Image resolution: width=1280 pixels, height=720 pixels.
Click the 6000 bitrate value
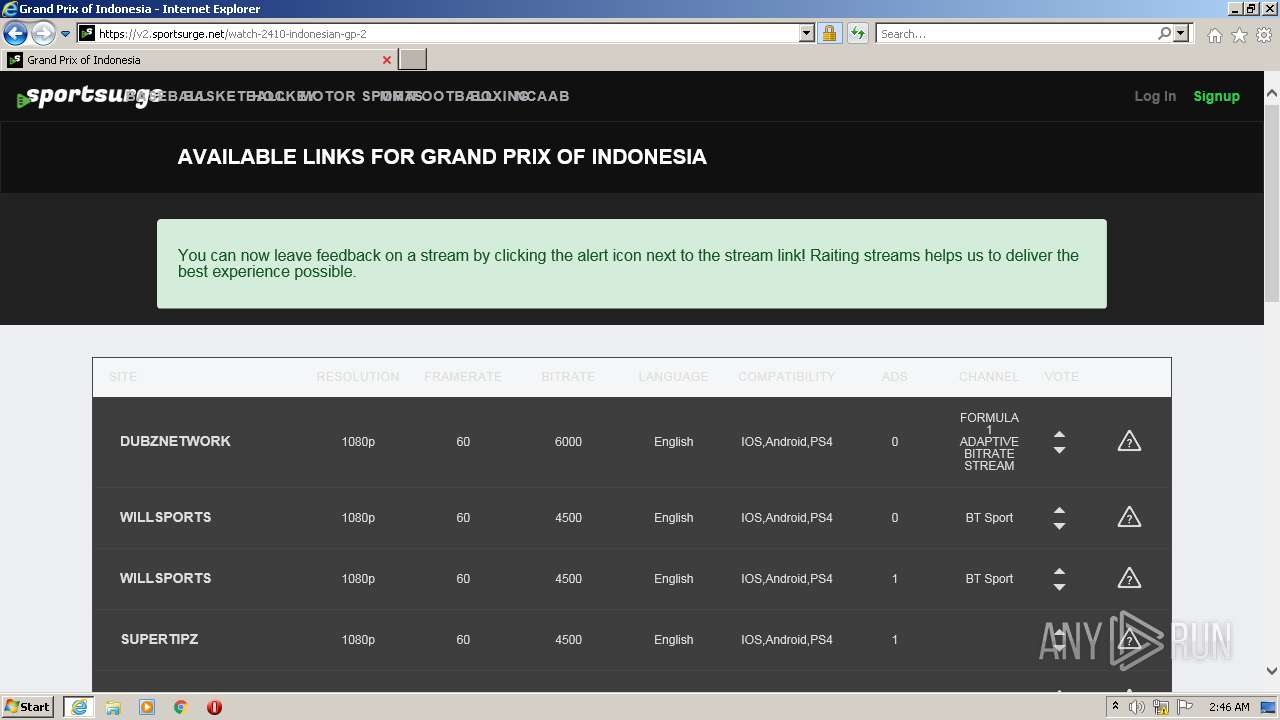[568, 441]
